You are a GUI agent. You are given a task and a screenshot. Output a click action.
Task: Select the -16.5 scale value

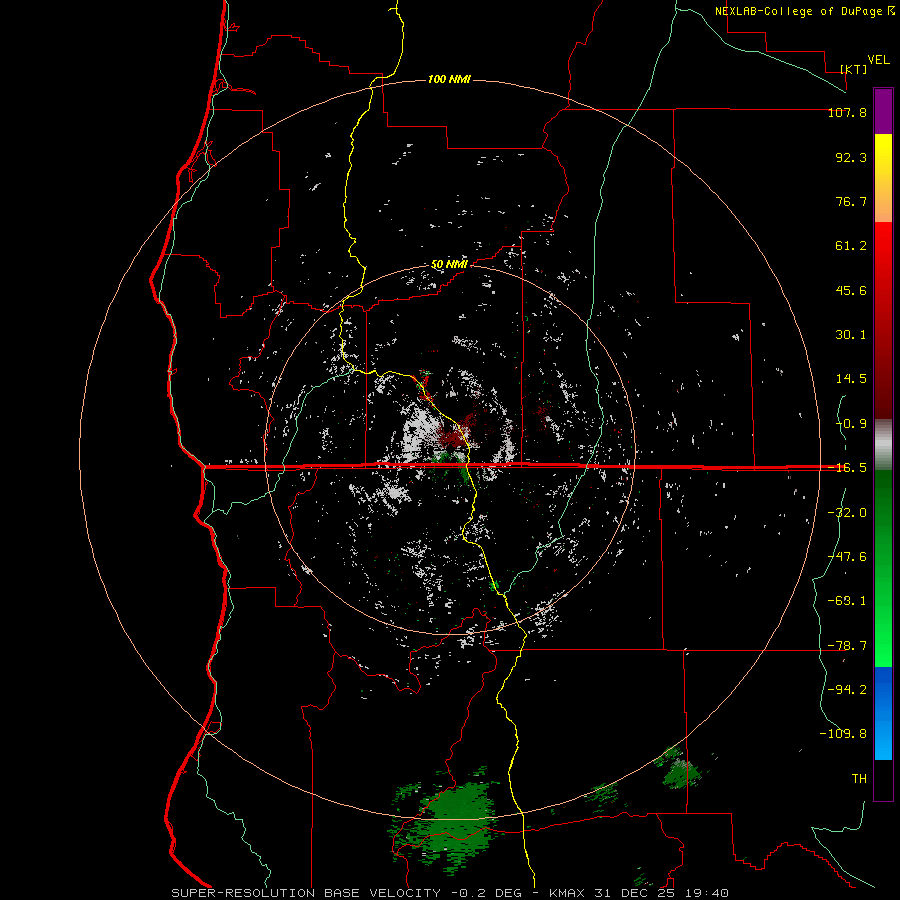pos(847,468)
